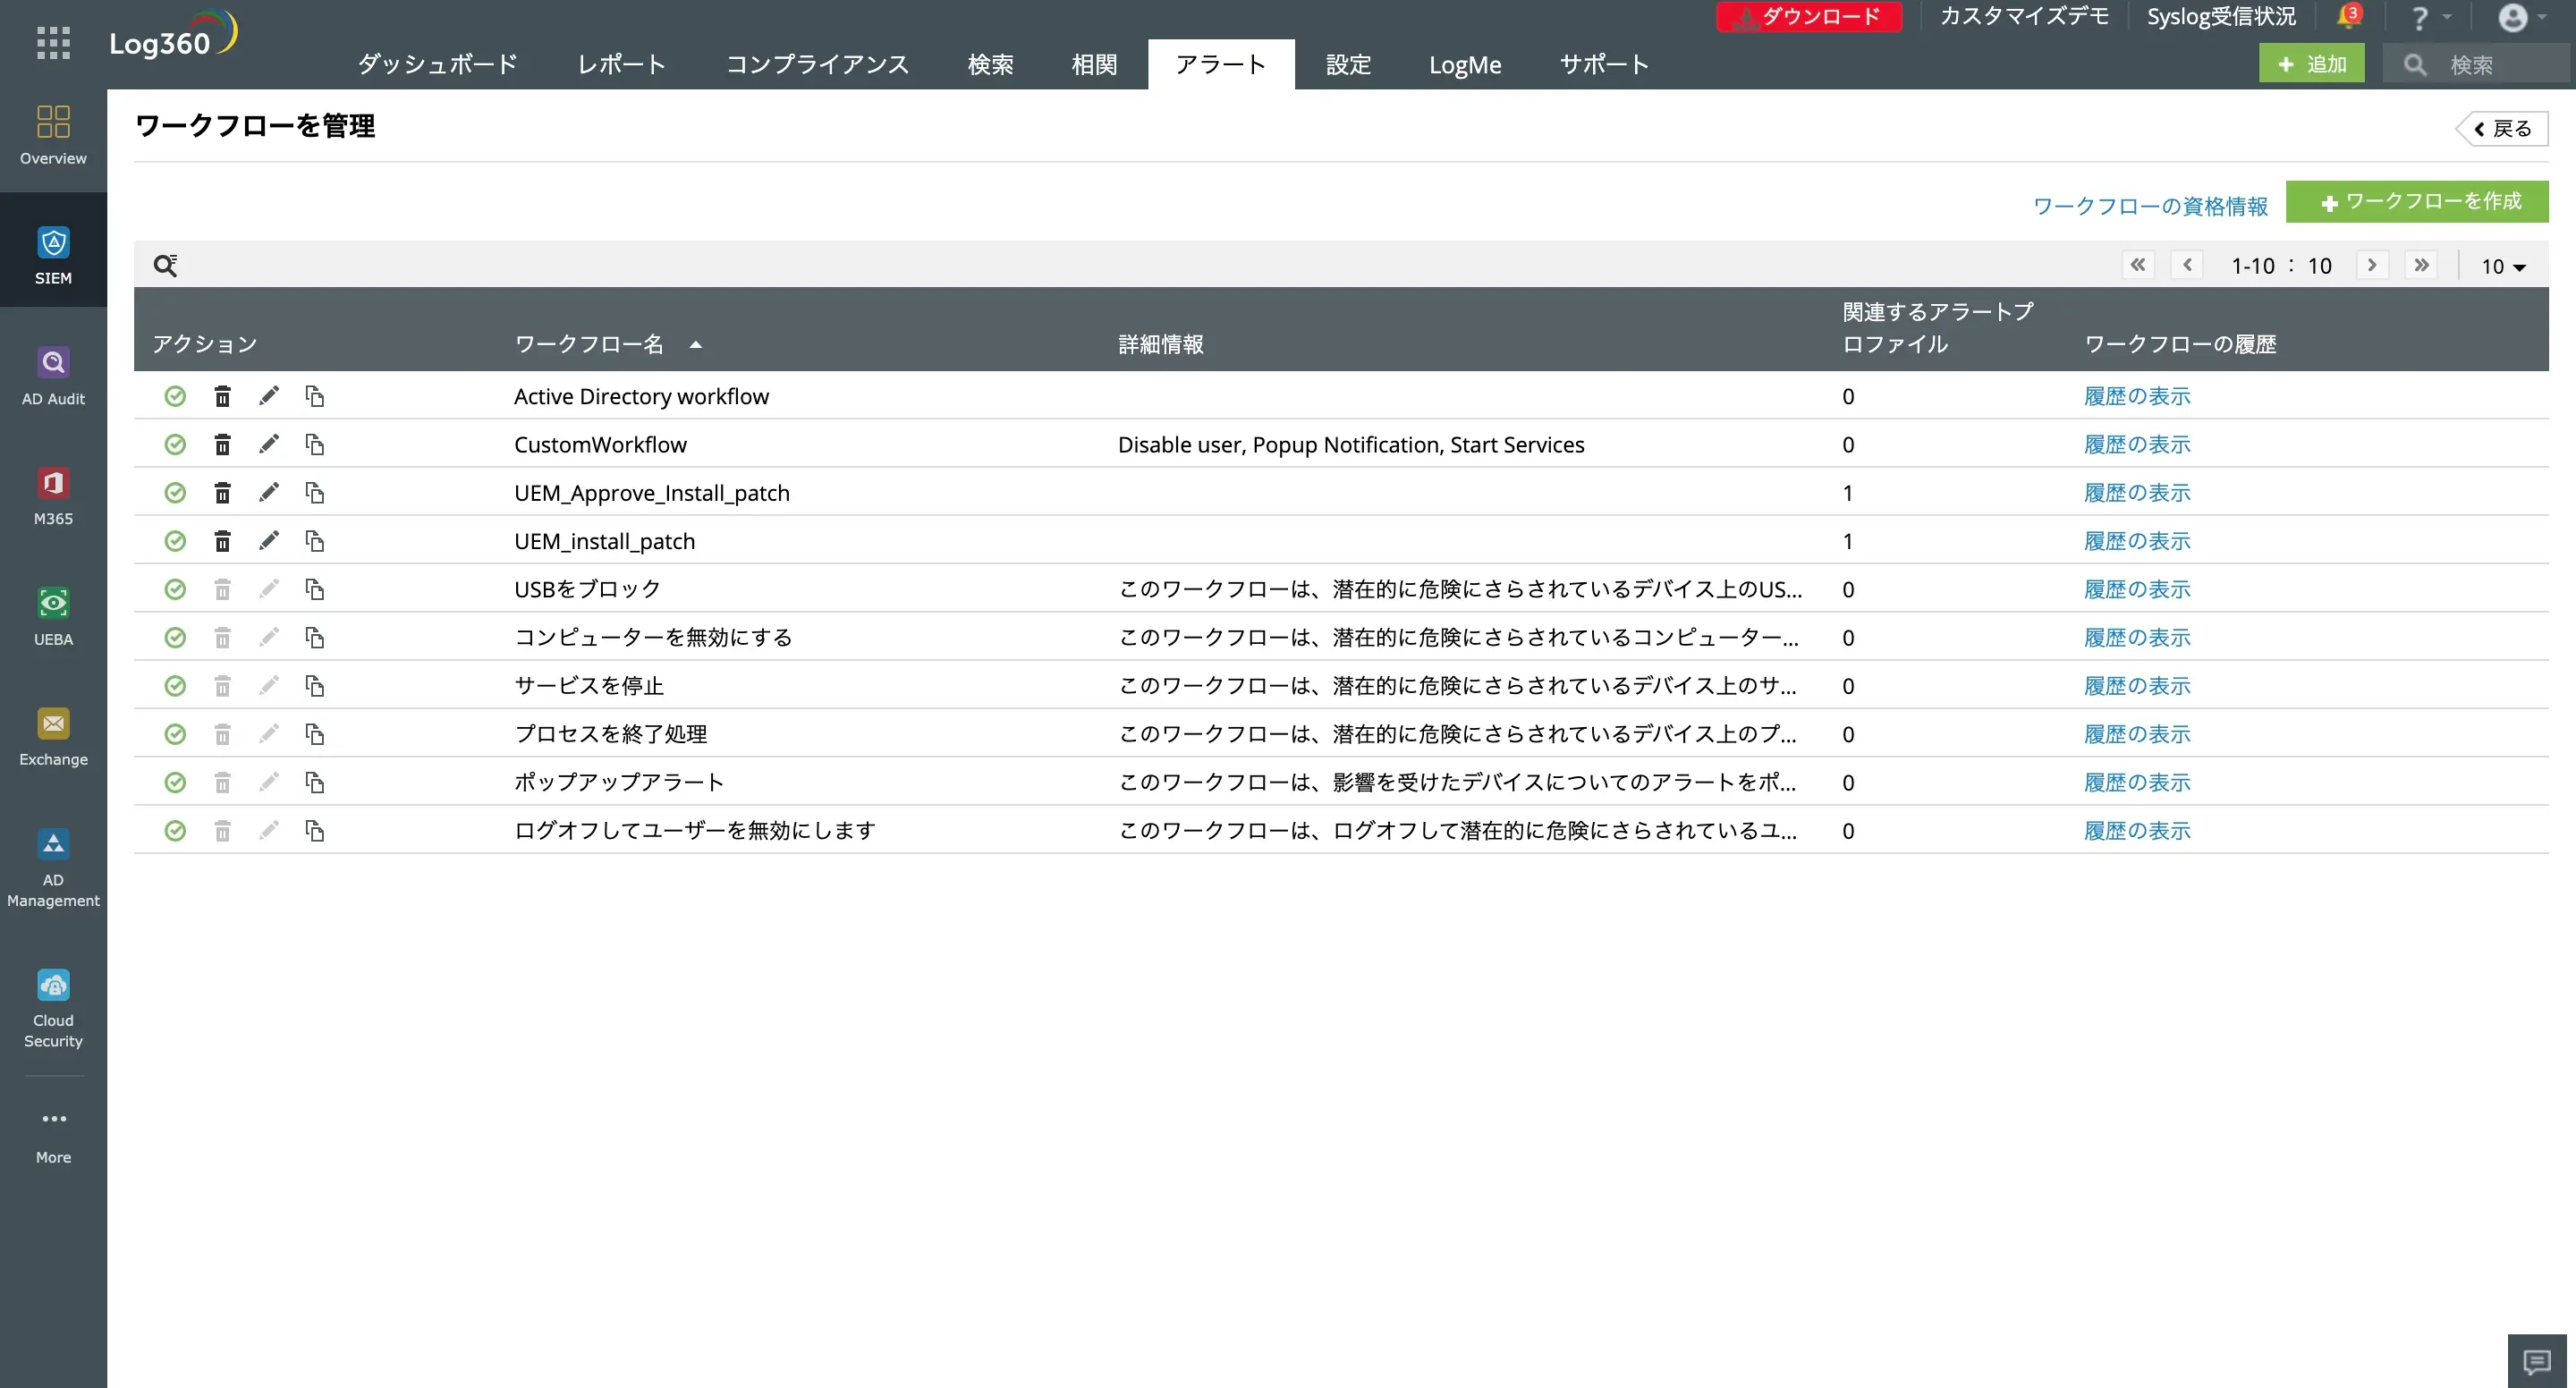Open the notifications bell icon
This screenshot has width=2576, height=1388.
click(2347, 17)
